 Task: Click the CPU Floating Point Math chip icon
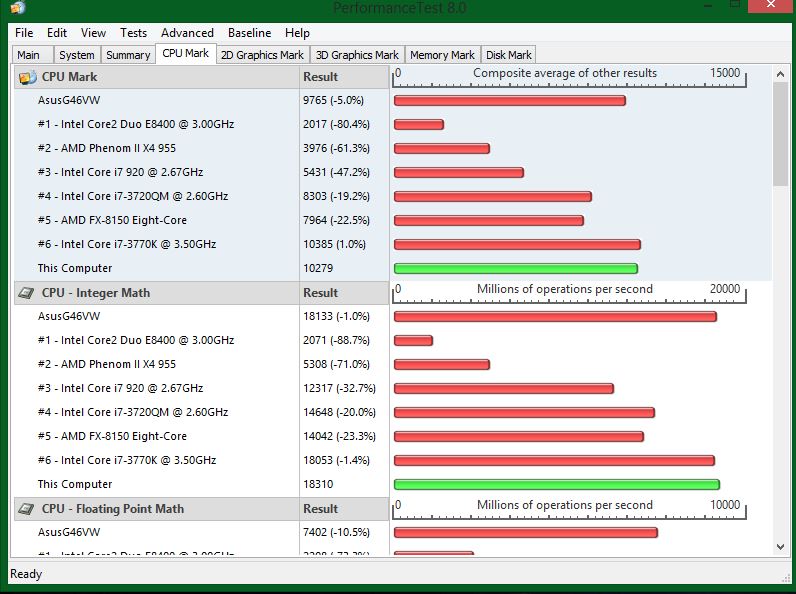coord(26,509)
